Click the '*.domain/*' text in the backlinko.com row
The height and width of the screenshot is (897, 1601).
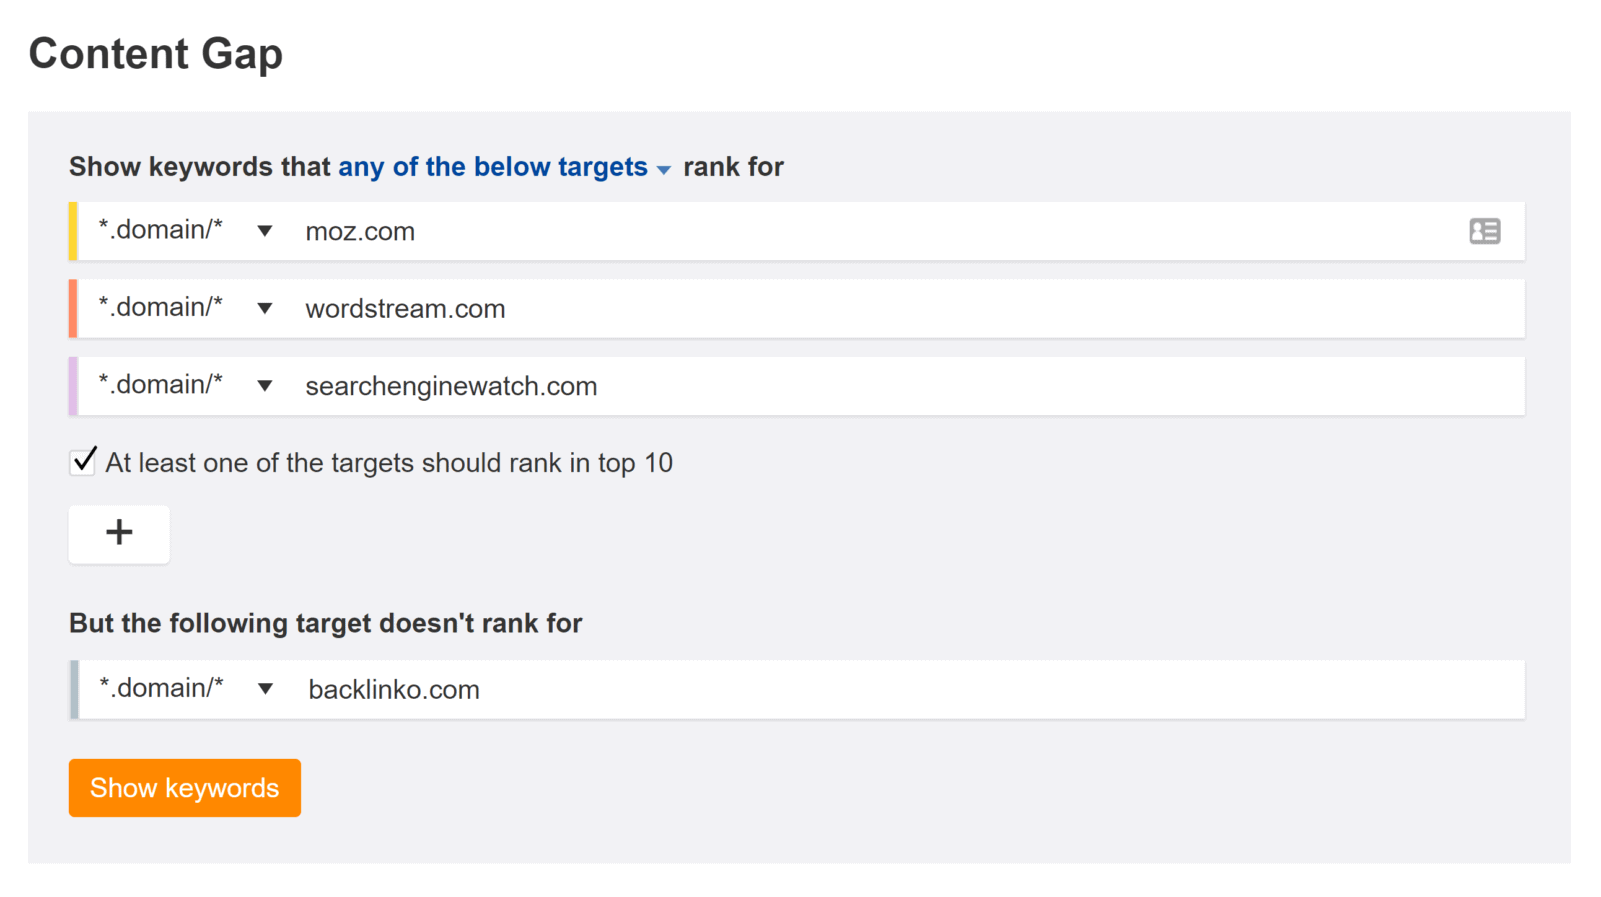pyautogui.click(x=161, y=687)
